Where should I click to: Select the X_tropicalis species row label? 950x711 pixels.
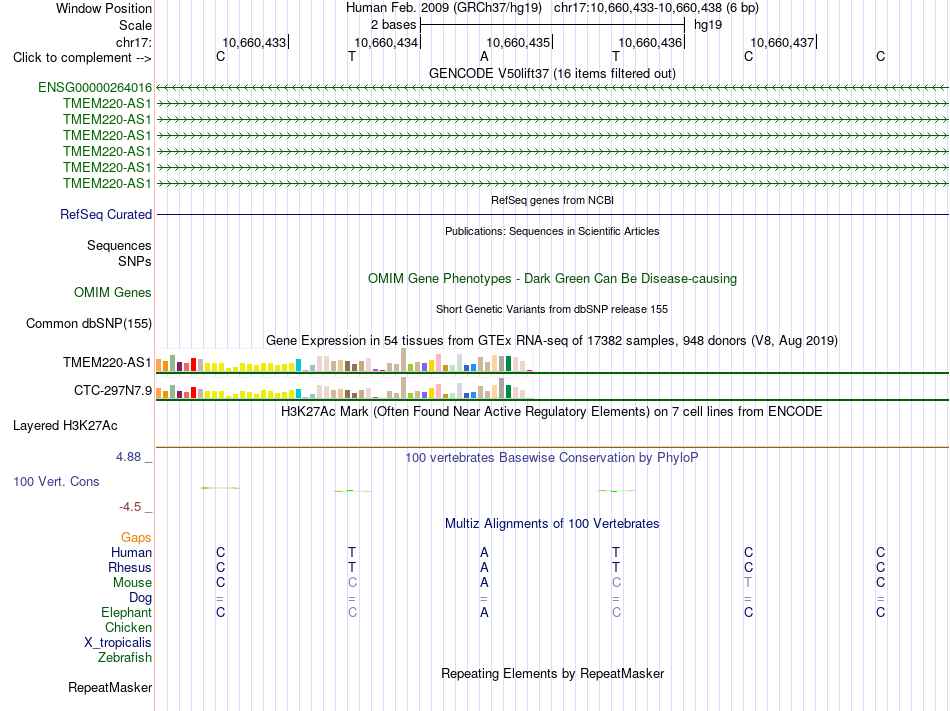118,643
